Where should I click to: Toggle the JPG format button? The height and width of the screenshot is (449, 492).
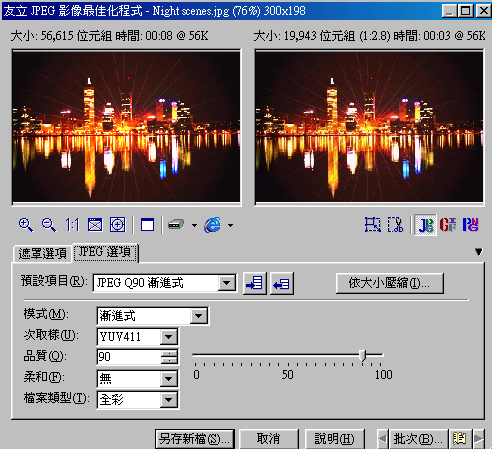coord(425,225)
